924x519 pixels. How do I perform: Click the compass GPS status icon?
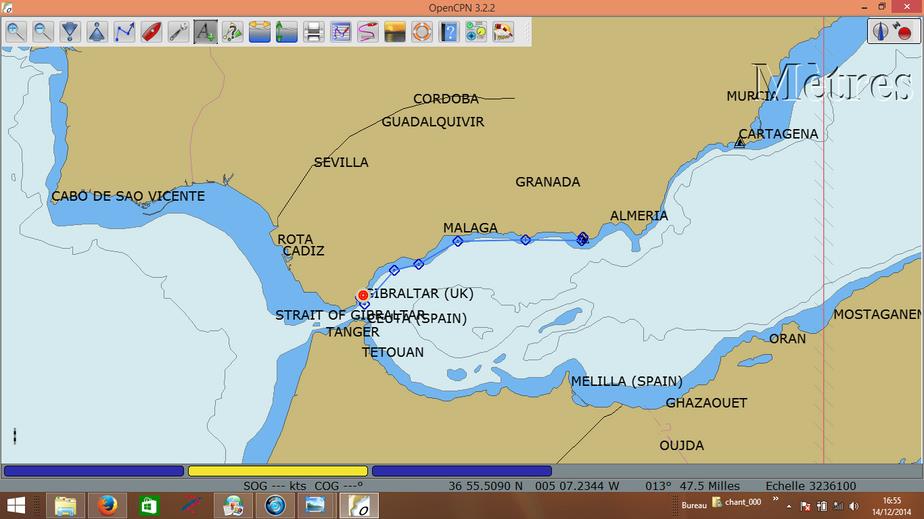click(880, 31)
